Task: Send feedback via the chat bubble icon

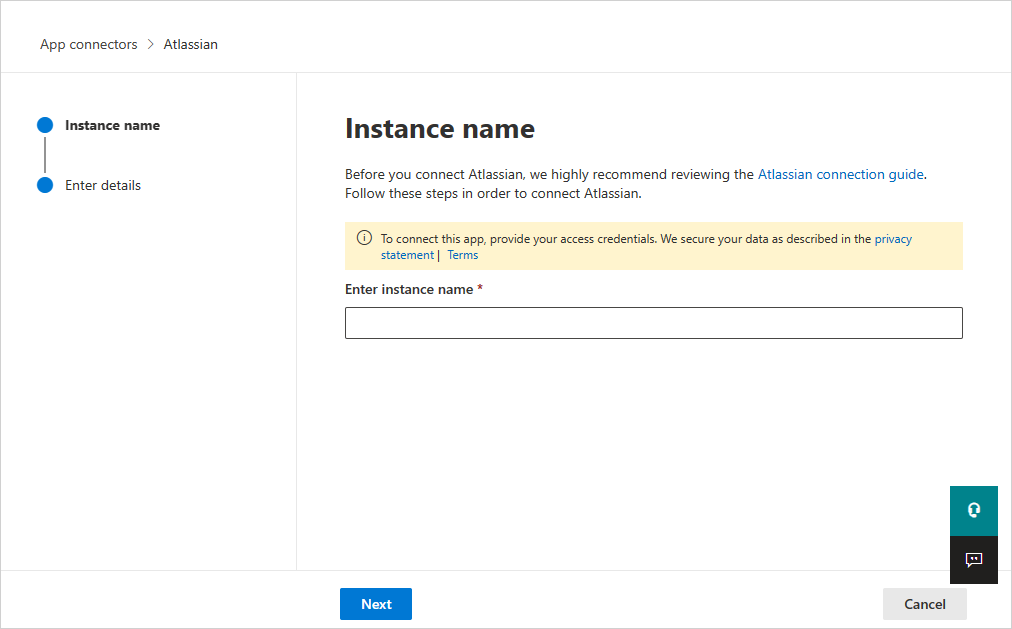Action: pyautogui.click(x=973, y=560)
